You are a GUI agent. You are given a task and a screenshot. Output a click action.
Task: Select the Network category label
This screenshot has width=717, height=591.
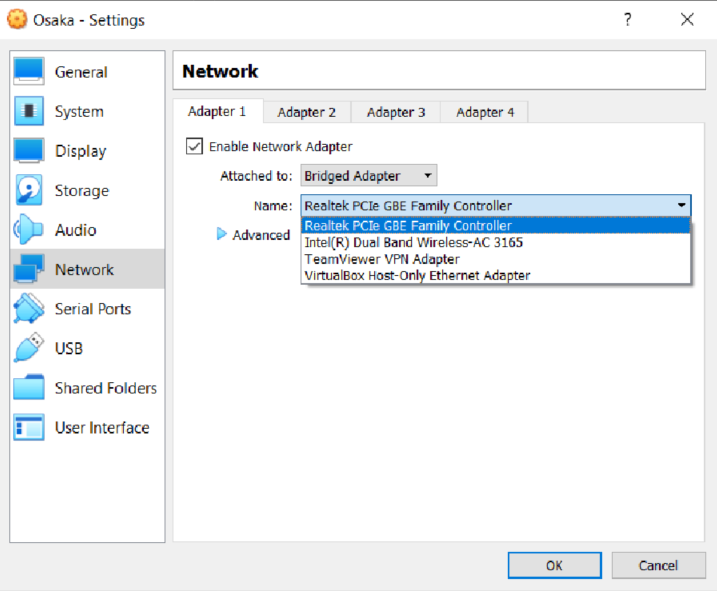[84, 269]
